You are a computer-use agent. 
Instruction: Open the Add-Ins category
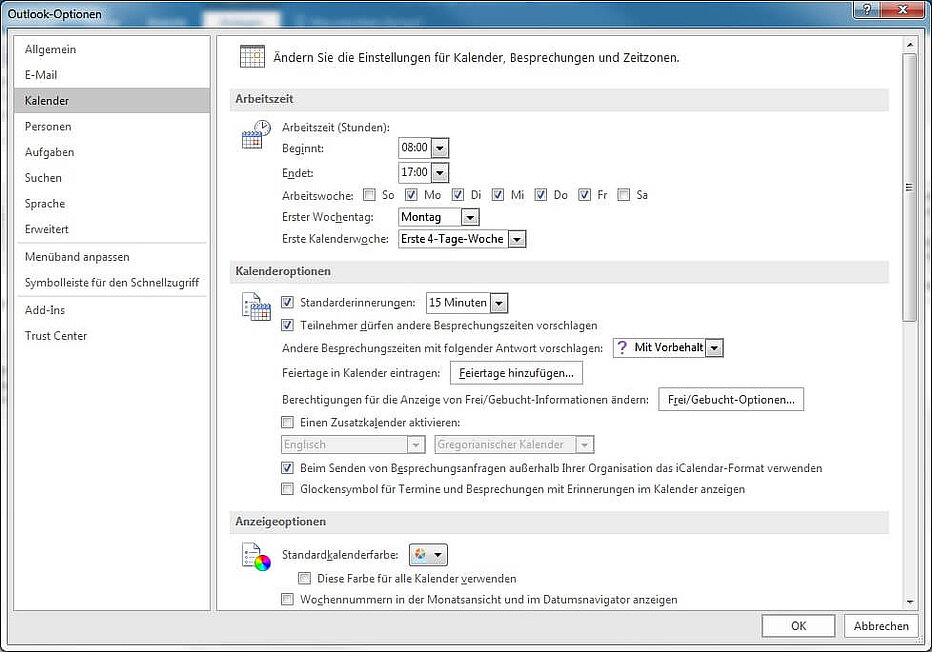[112, 310]
